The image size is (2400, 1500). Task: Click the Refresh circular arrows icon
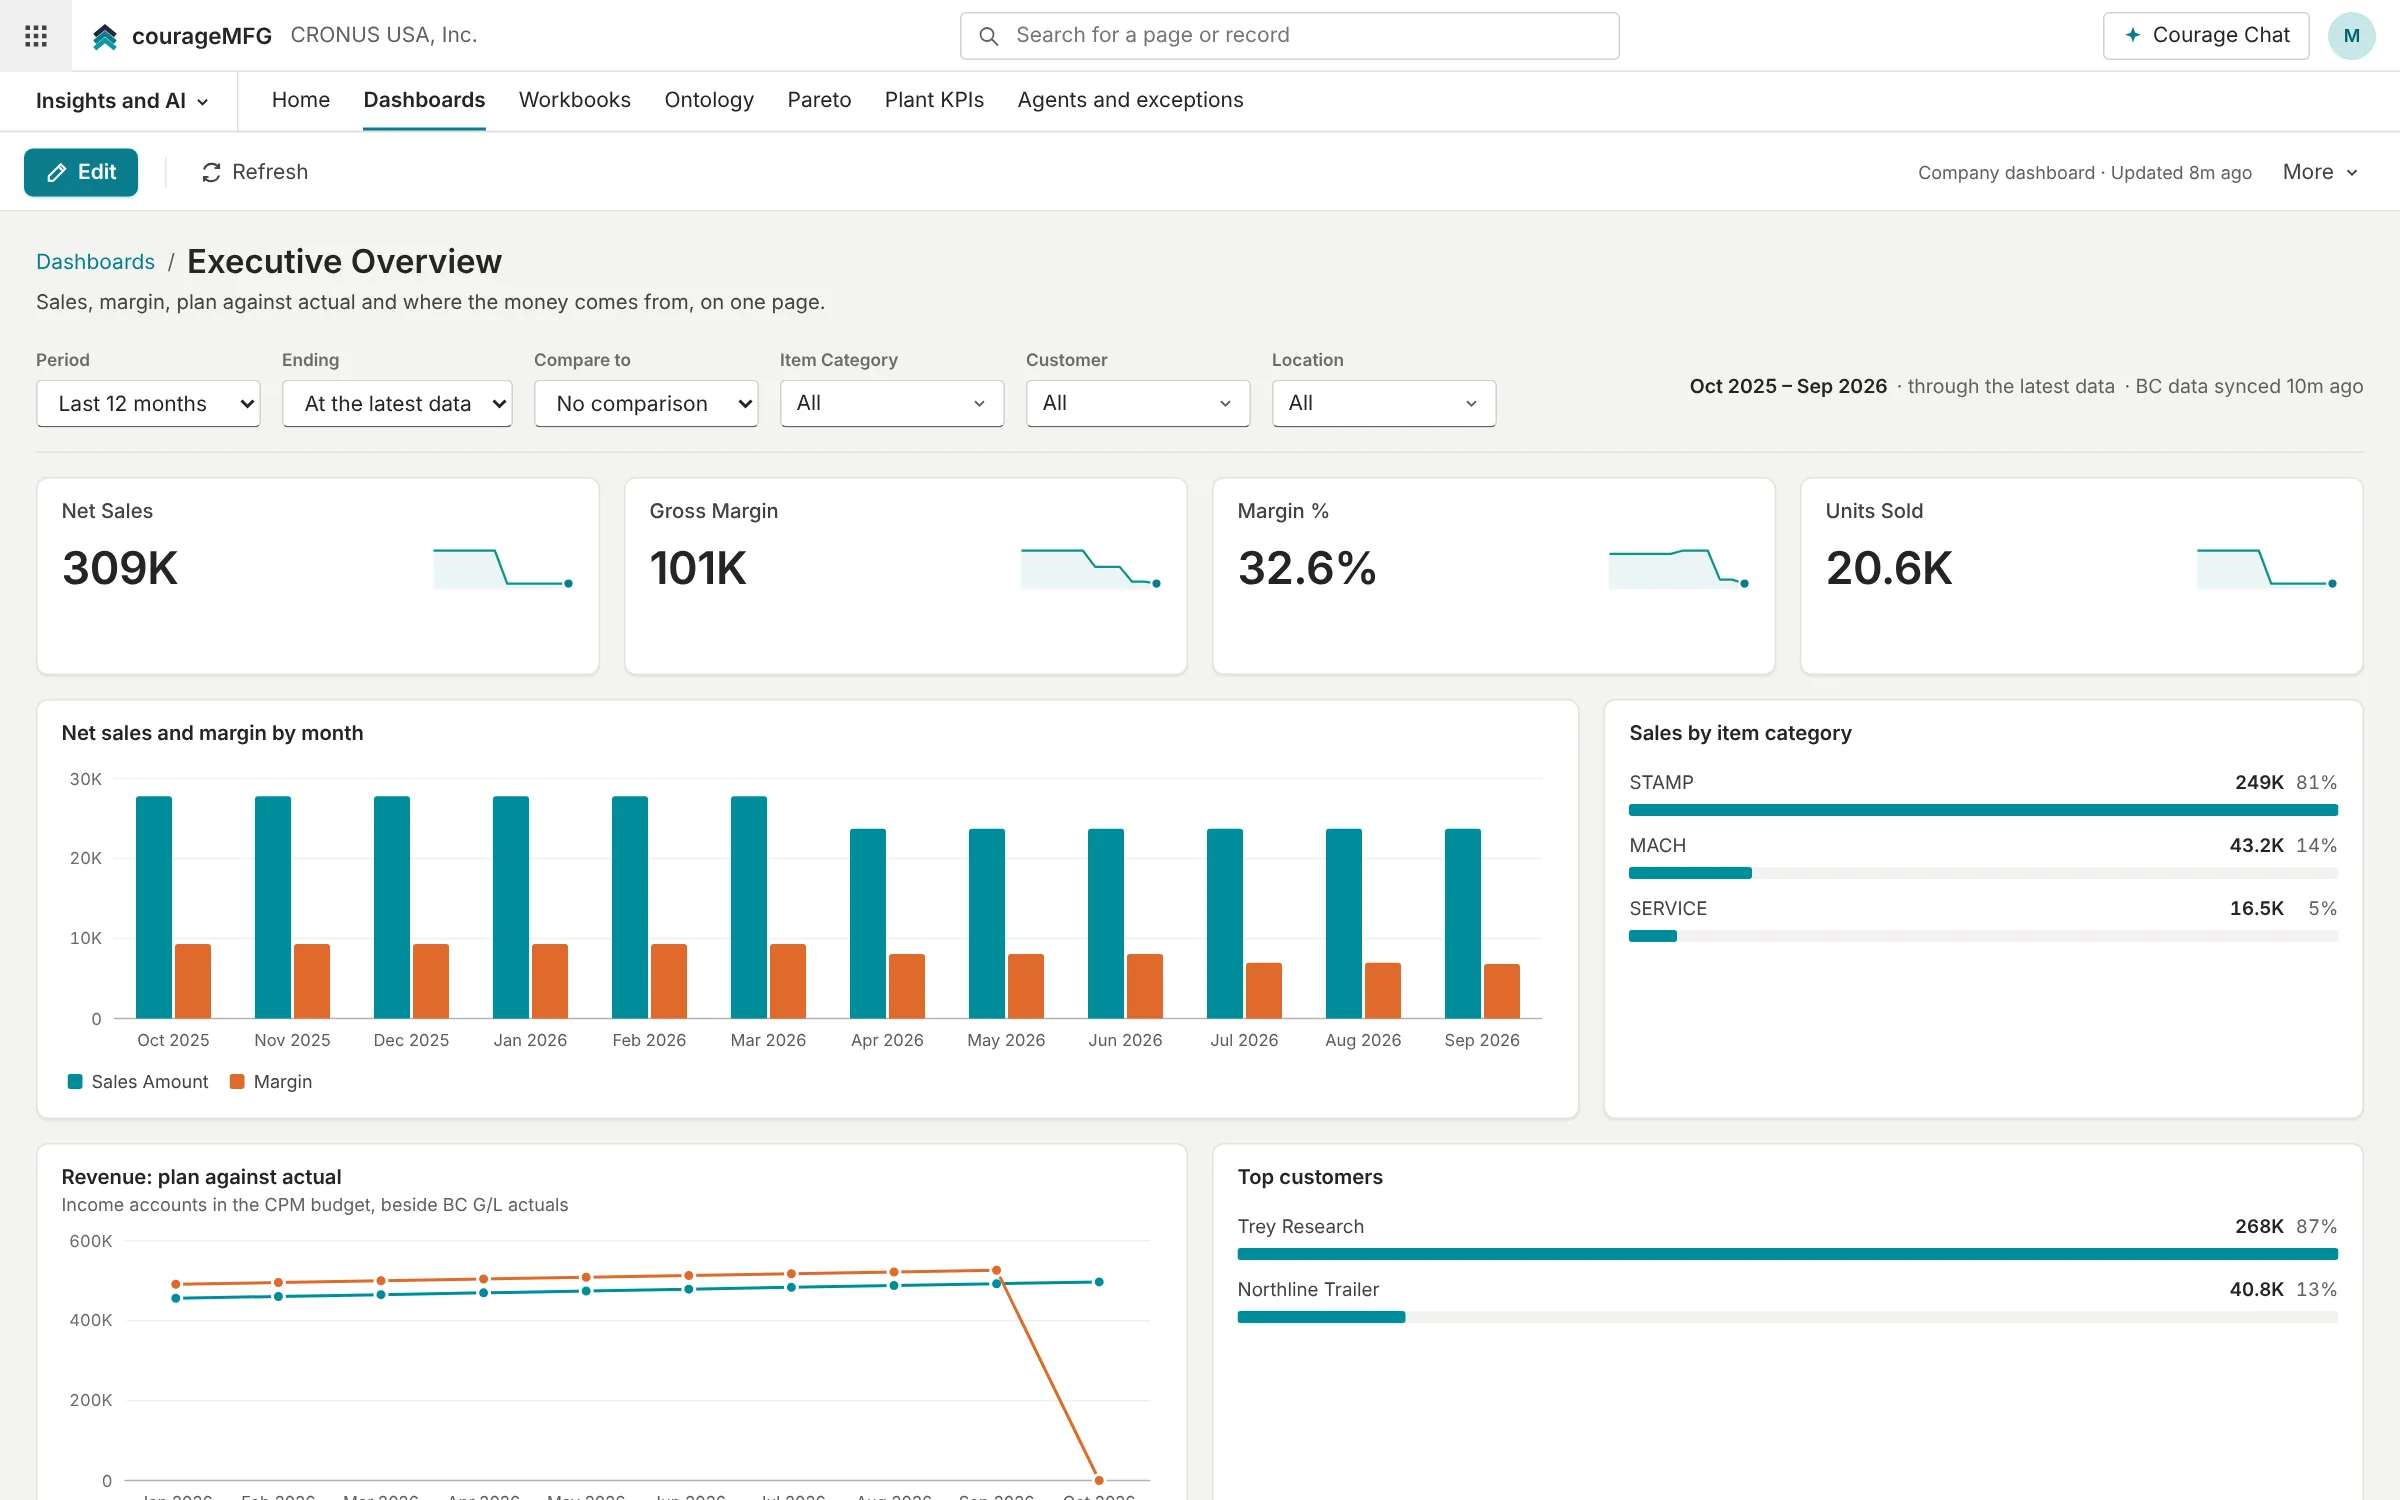[x=211, y=172]
